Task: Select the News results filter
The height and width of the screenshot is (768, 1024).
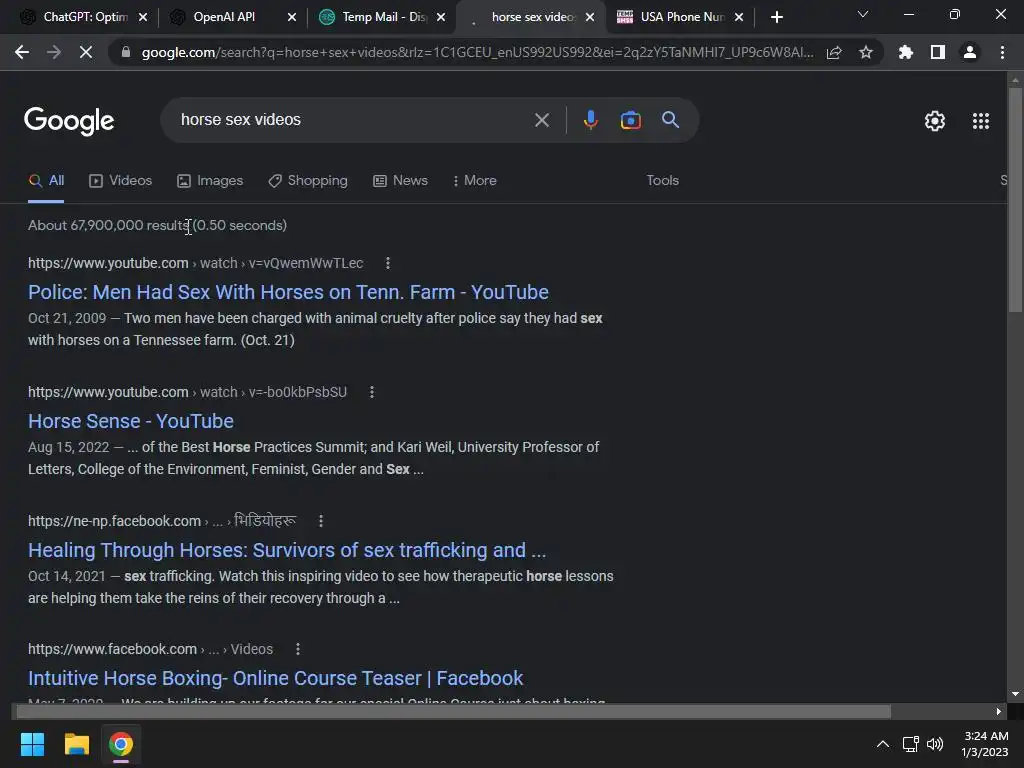Action: click(x=400, y=181)
